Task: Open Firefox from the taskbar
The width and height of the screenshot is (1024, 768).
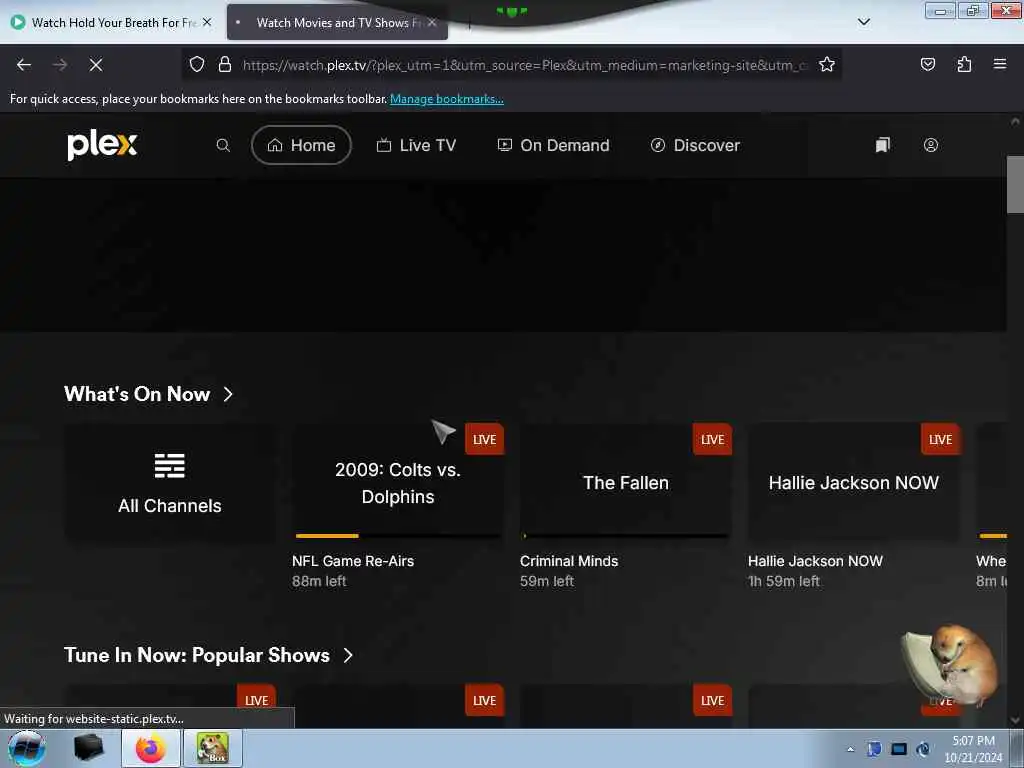Action: click(x=151, y=748)
